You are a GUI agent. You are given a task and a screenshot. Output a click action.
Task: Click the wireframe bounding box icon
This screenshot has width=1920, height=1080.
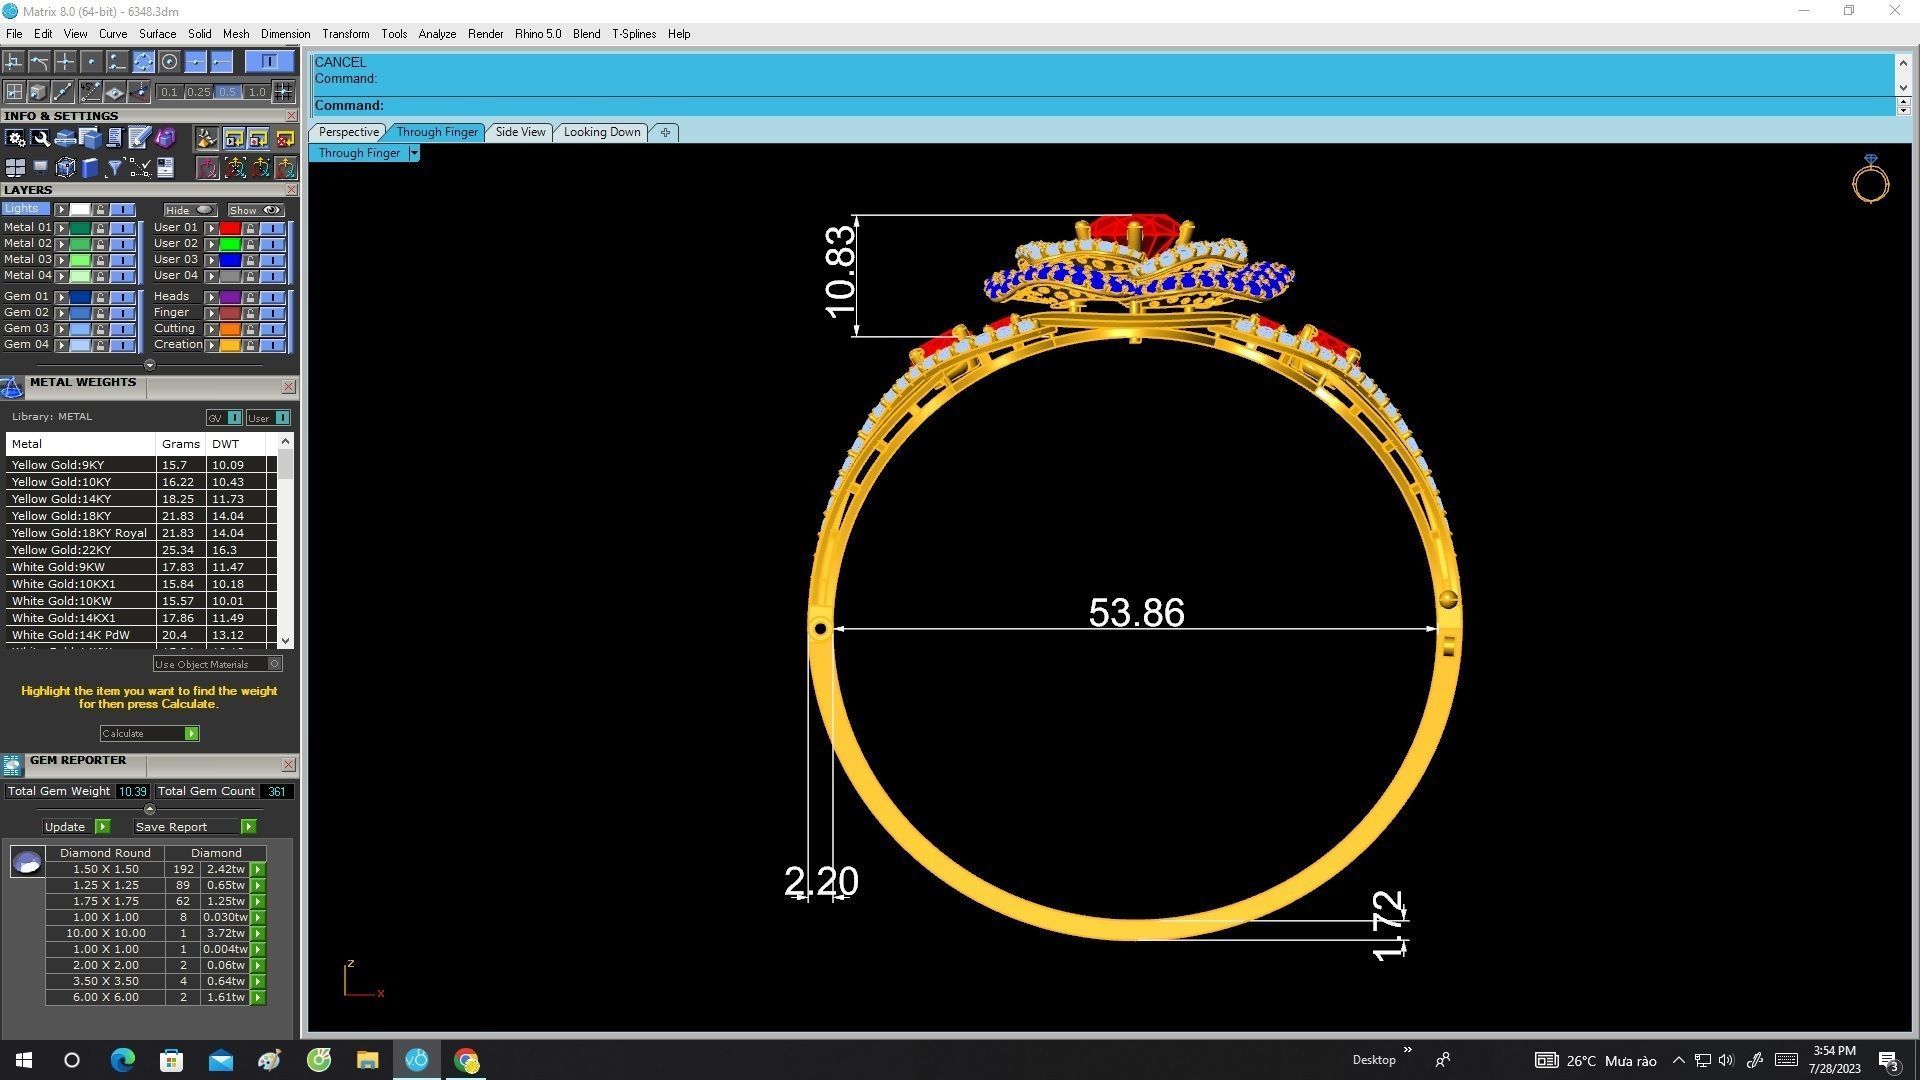click(65, 167)
